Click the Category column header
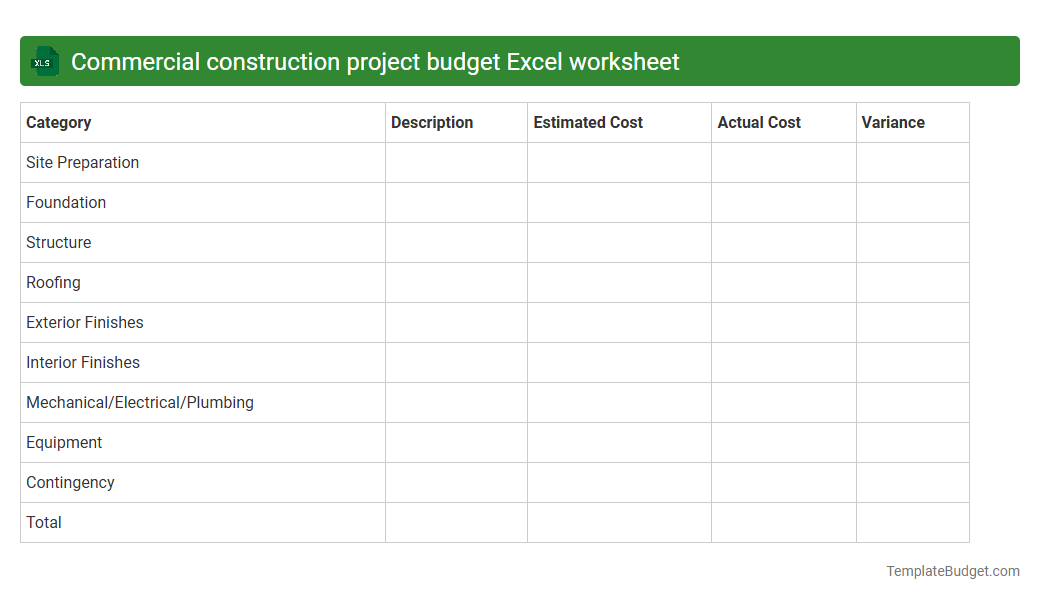1040x600 pixels. (x=58, y=122)
